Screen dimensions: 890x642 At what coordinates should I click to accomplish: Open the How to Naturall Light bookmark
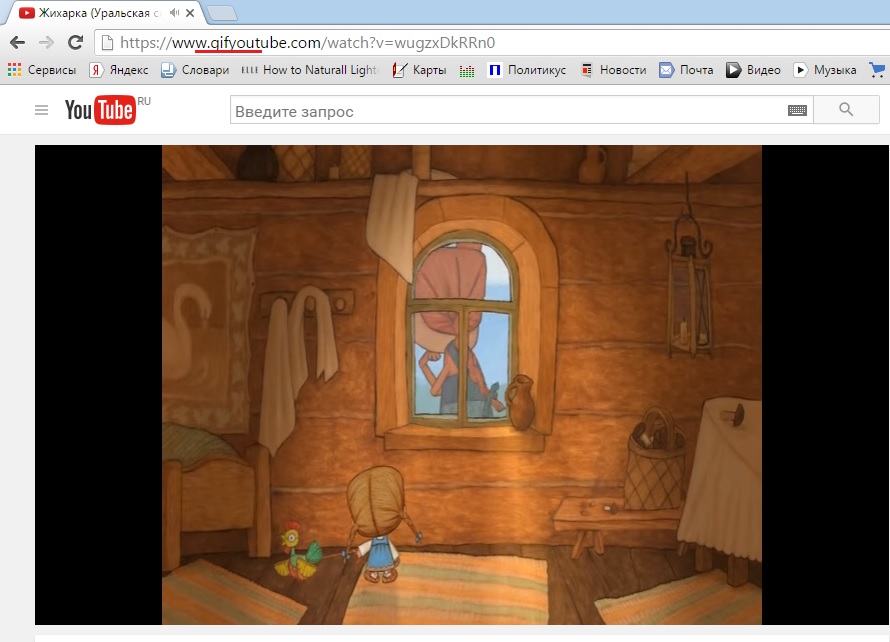(309, 70)
